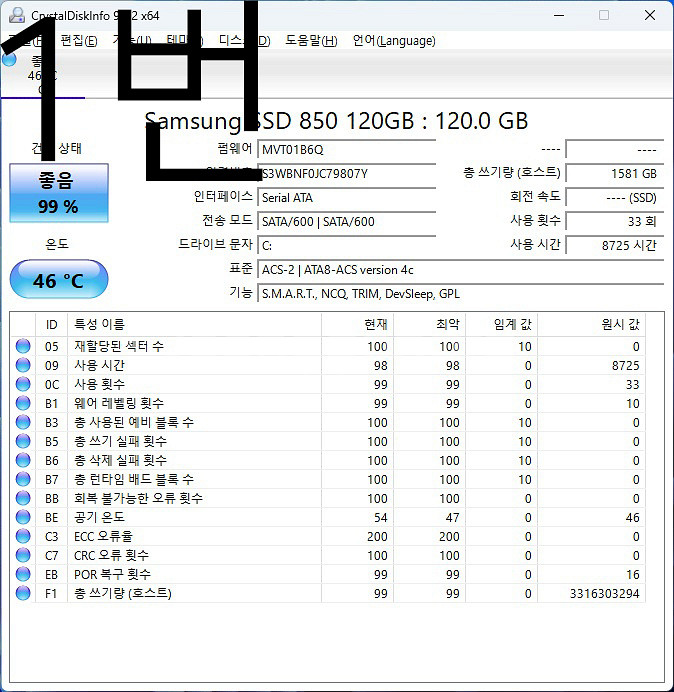Image resolution: width=674 pixels, height=692 pixels.
Task: Click the status icon for attribute B5
Action: 23,441
